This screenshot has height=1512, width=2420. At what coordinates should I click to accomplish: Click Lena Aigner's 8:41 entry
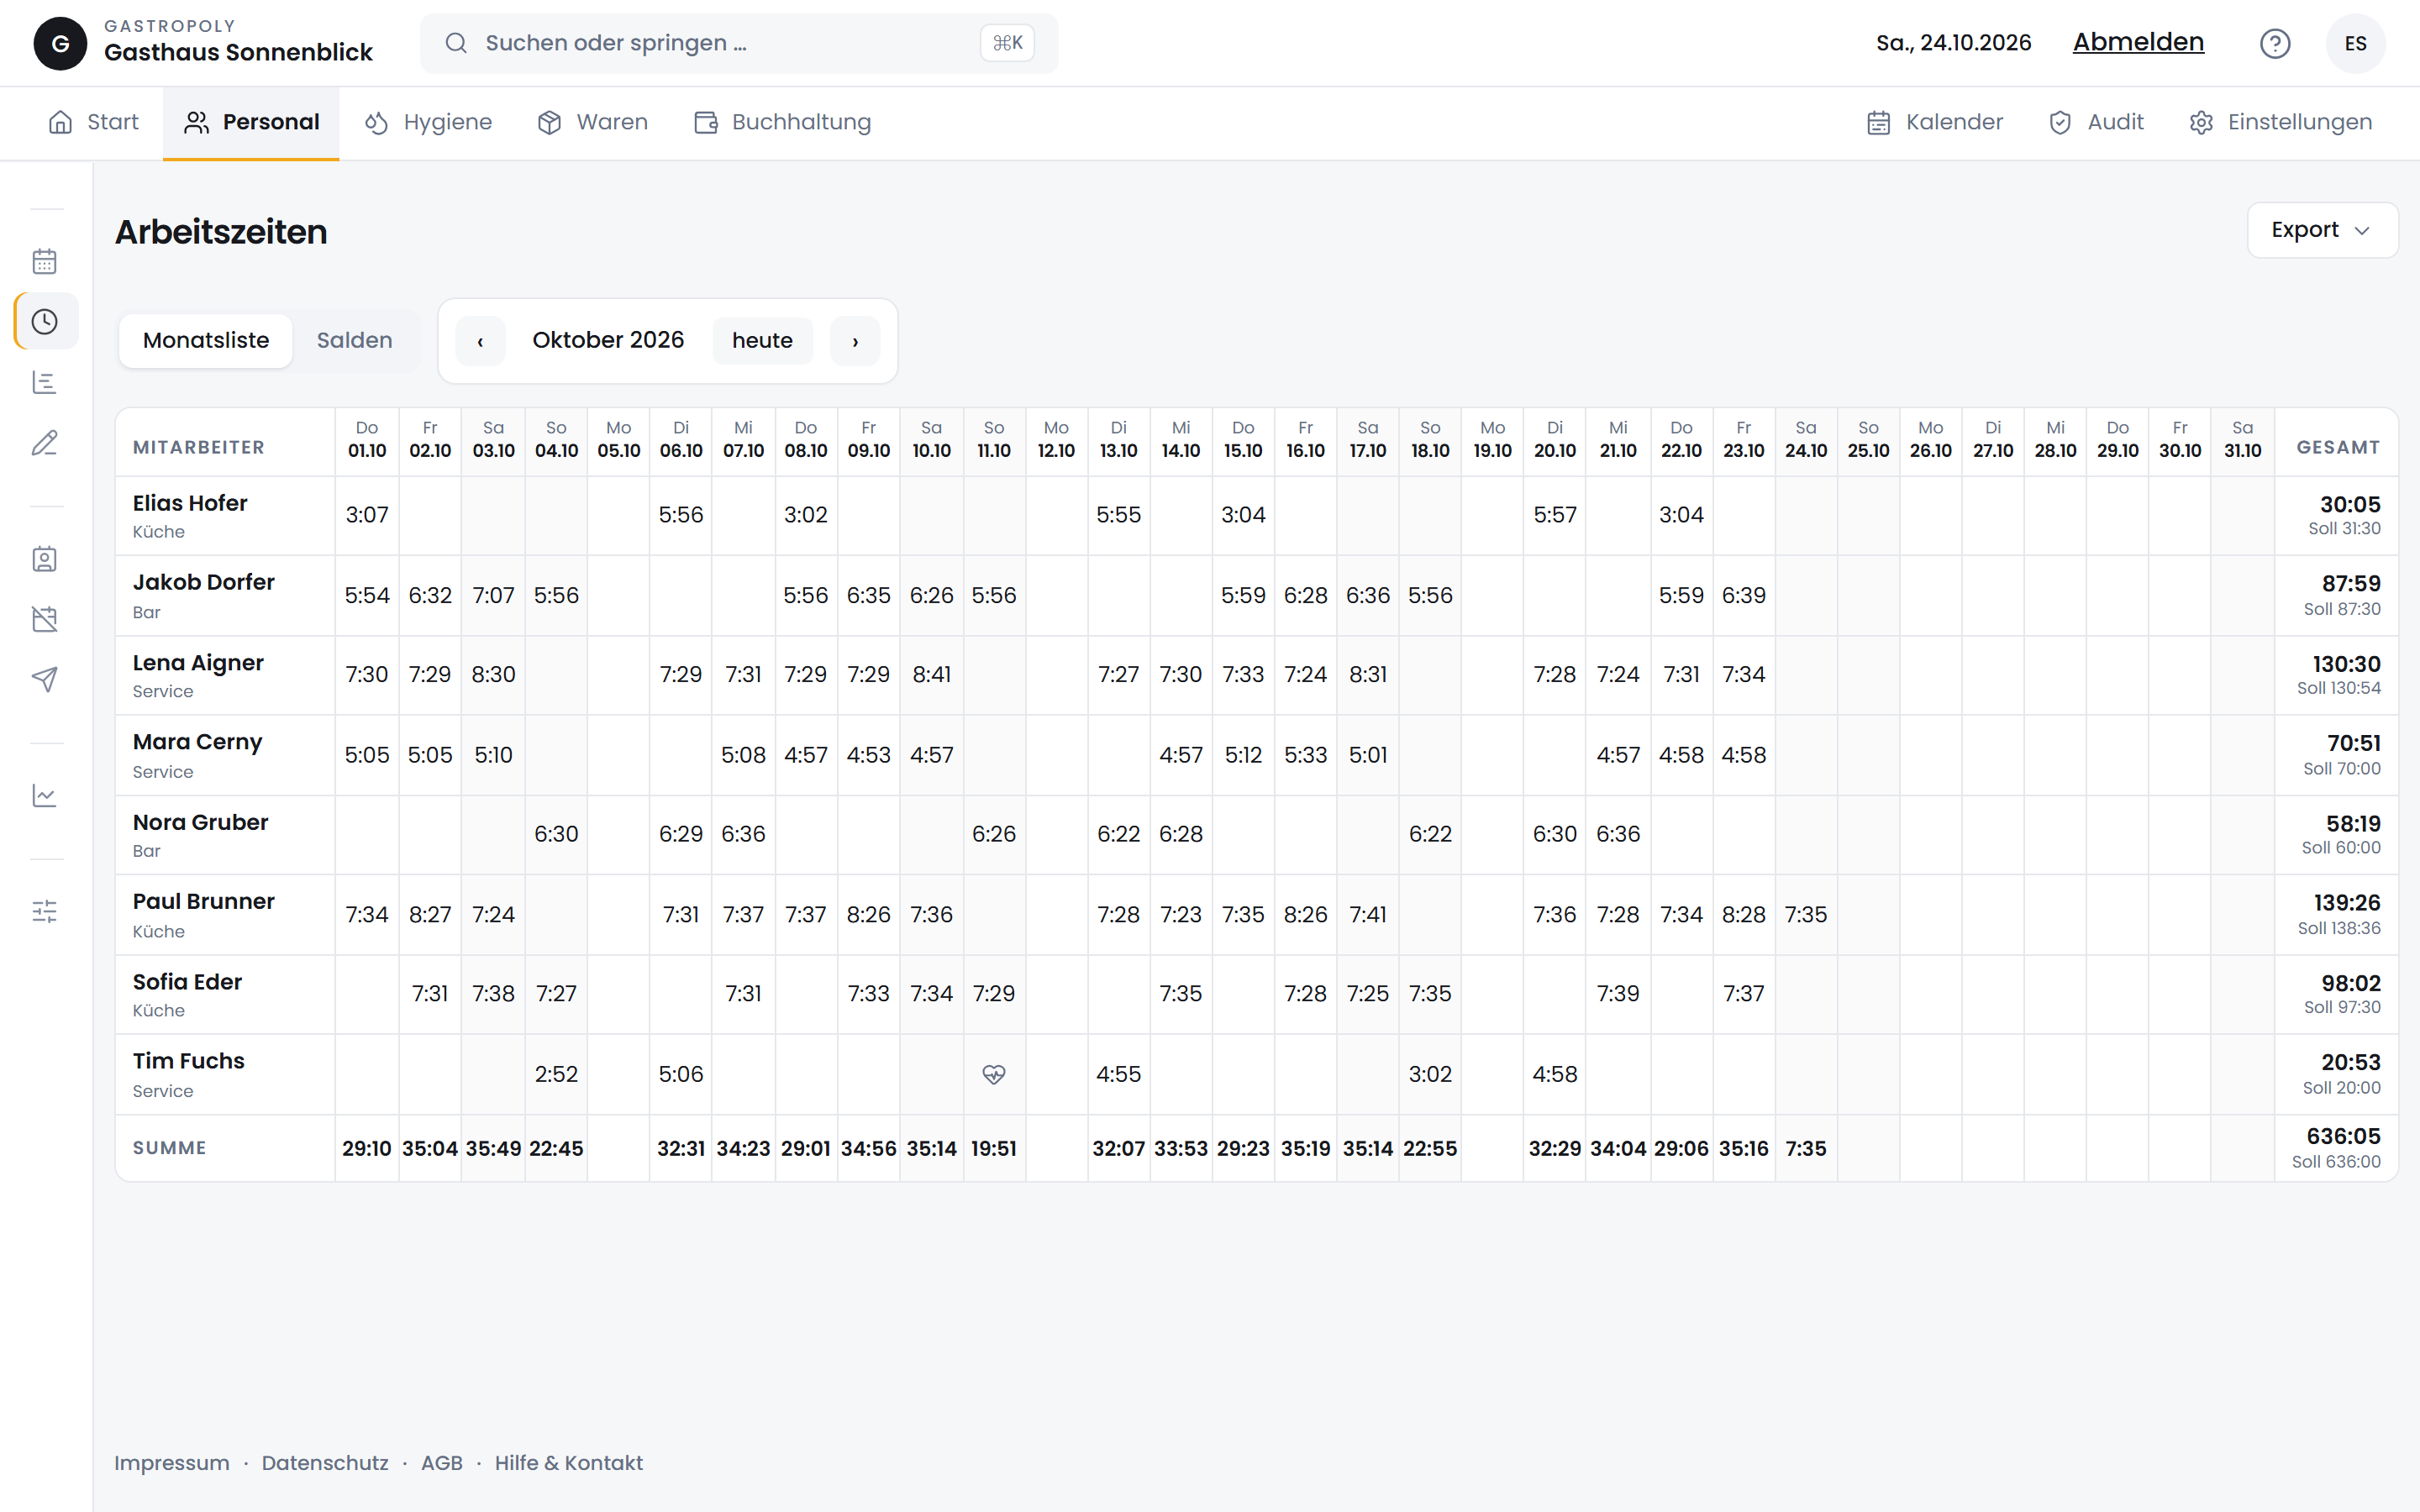[x=931, y=674]
